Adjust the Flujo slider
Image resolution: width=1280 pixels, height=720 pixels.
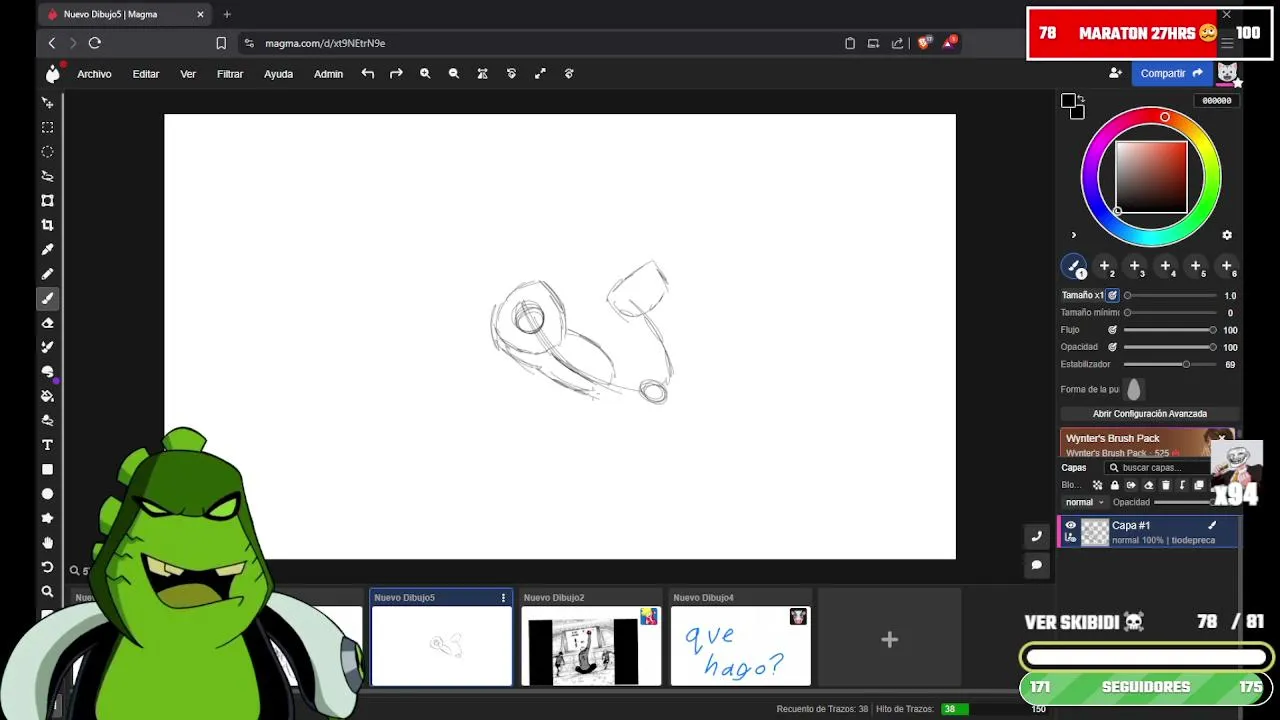(x=1170, y=330)
